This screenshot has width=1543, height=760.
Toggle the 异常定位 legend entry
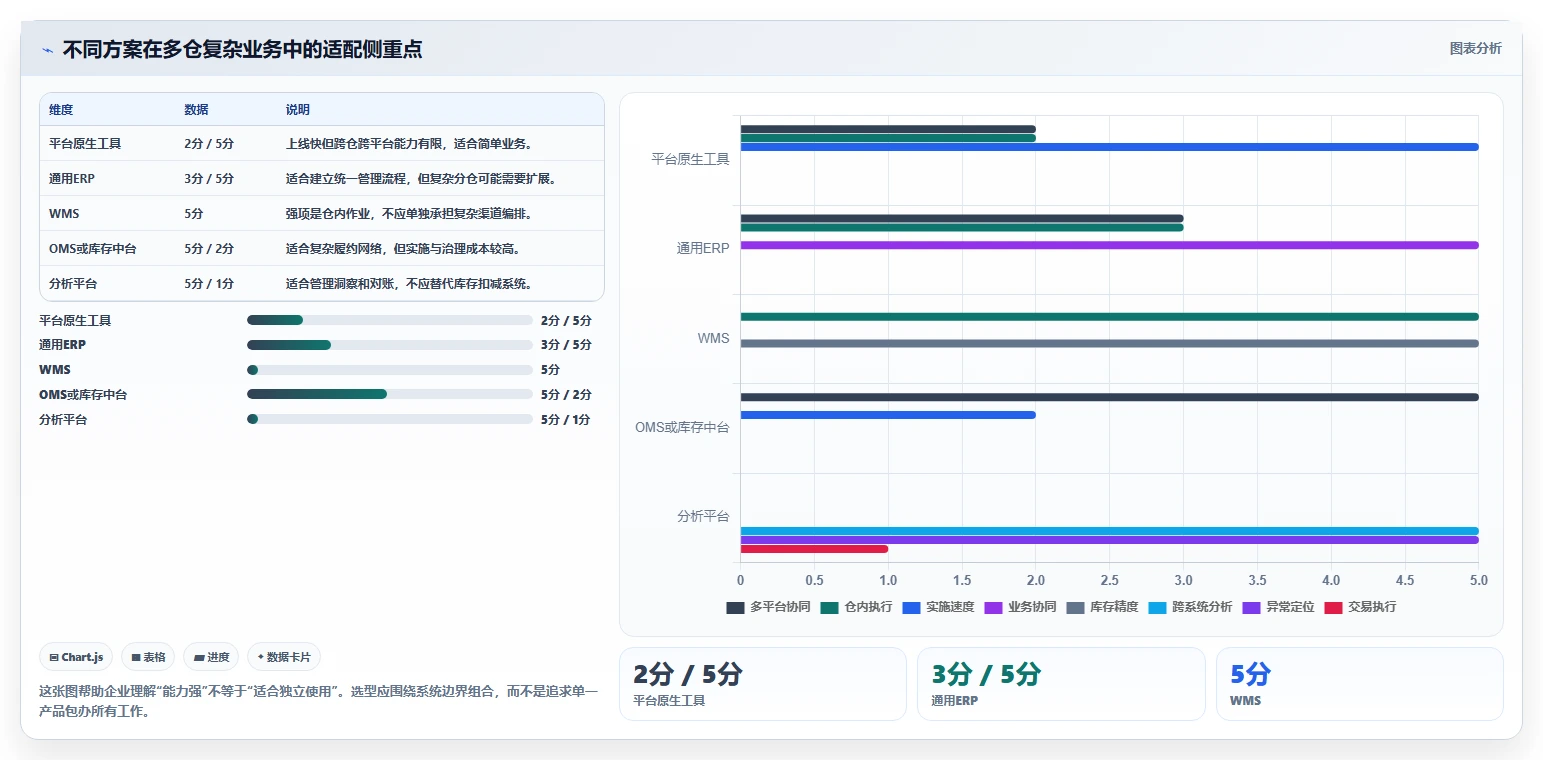click(1278, 607)
